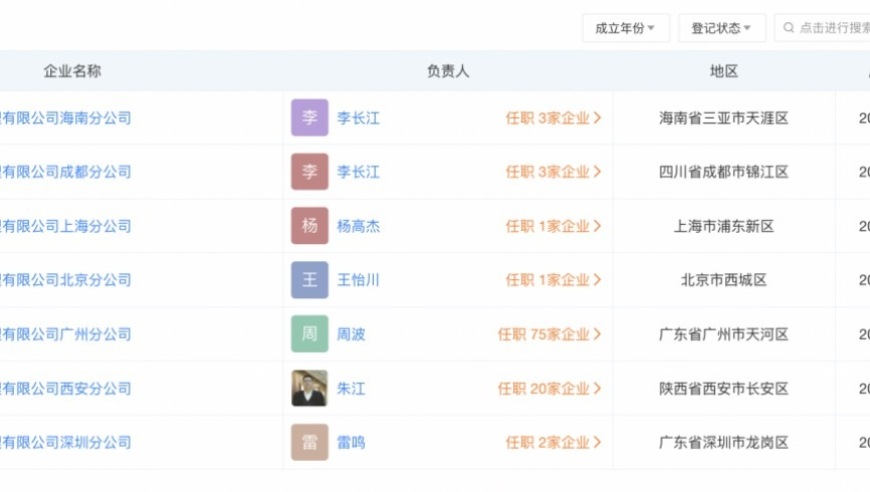Open the 登记状态 dropdown filter
The height and width of the screenshot is (492, 870).
coord(722,28)
